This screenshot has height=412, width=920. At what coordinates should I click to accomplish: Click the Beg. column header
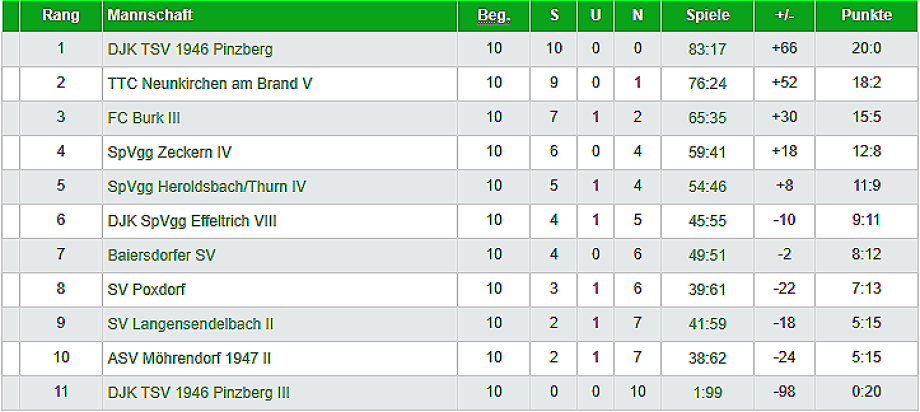pyautogui.click(x=494, y=16)
